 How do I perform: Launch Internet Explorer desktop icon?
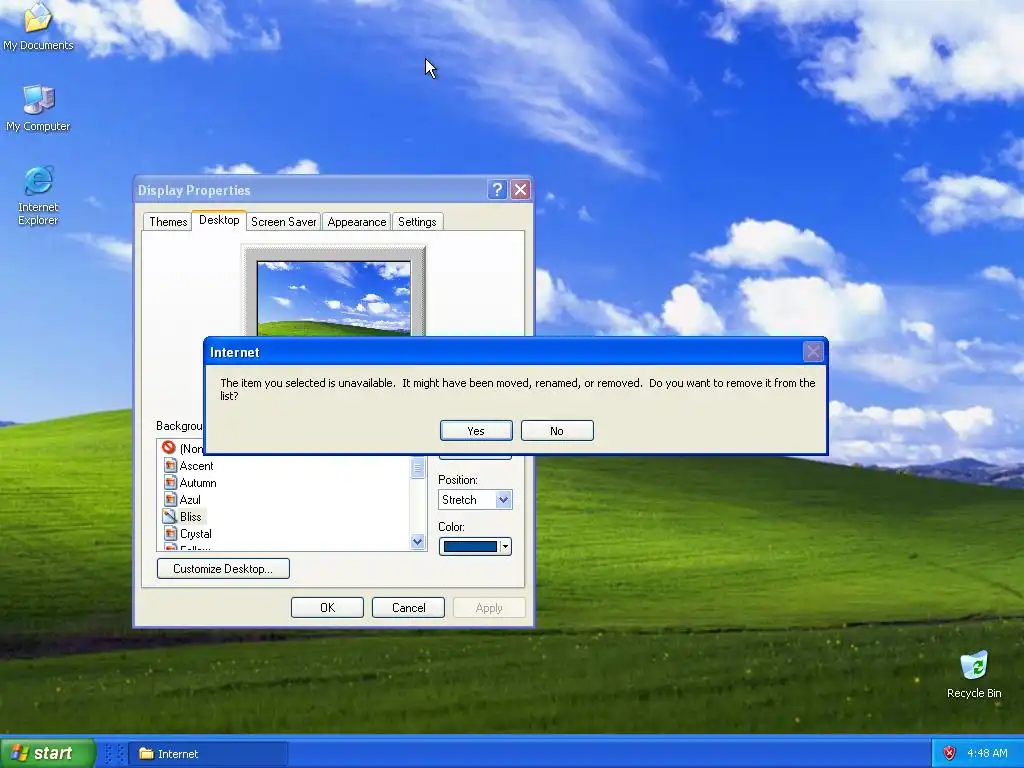(x=38, y=195)
